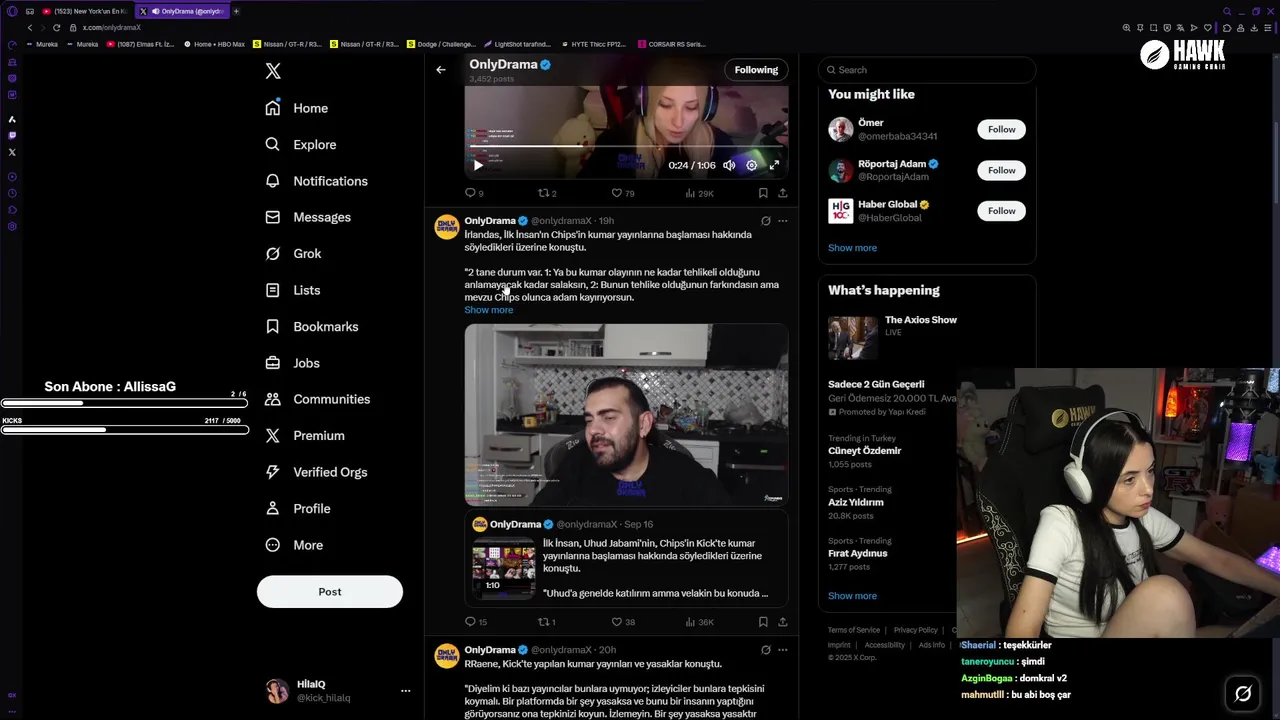Click the X logo above Home

[x=273, y=71]
